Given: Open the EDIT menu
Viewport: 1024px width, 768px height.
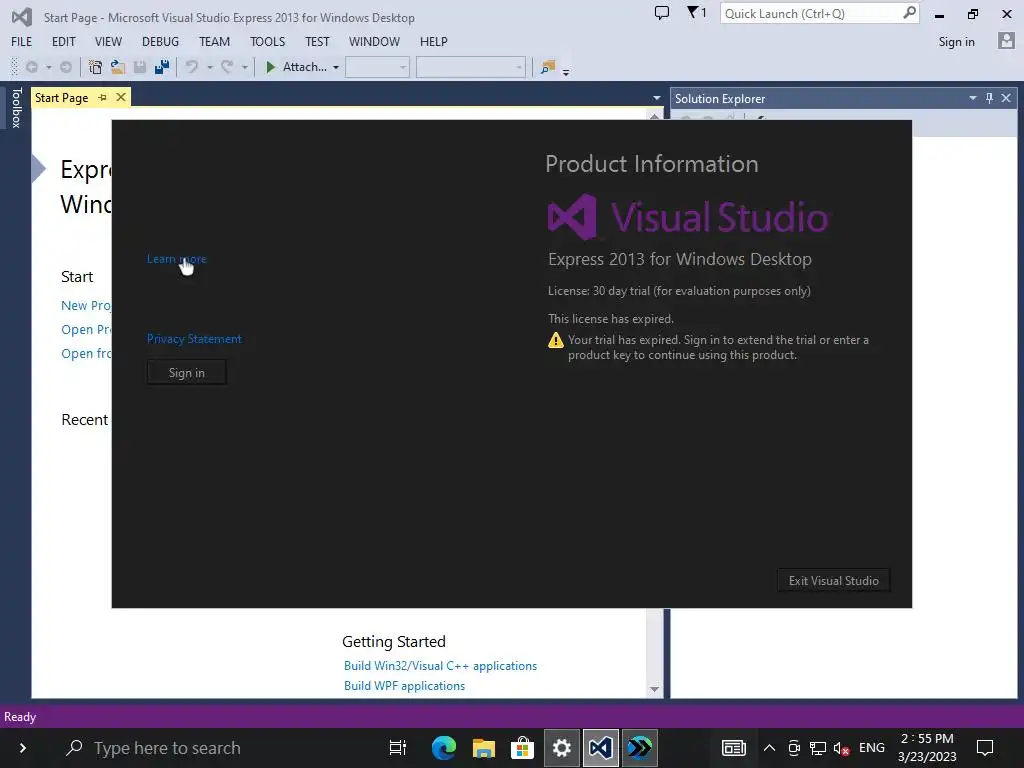Looking at the screenshot, I should [63, 42].
